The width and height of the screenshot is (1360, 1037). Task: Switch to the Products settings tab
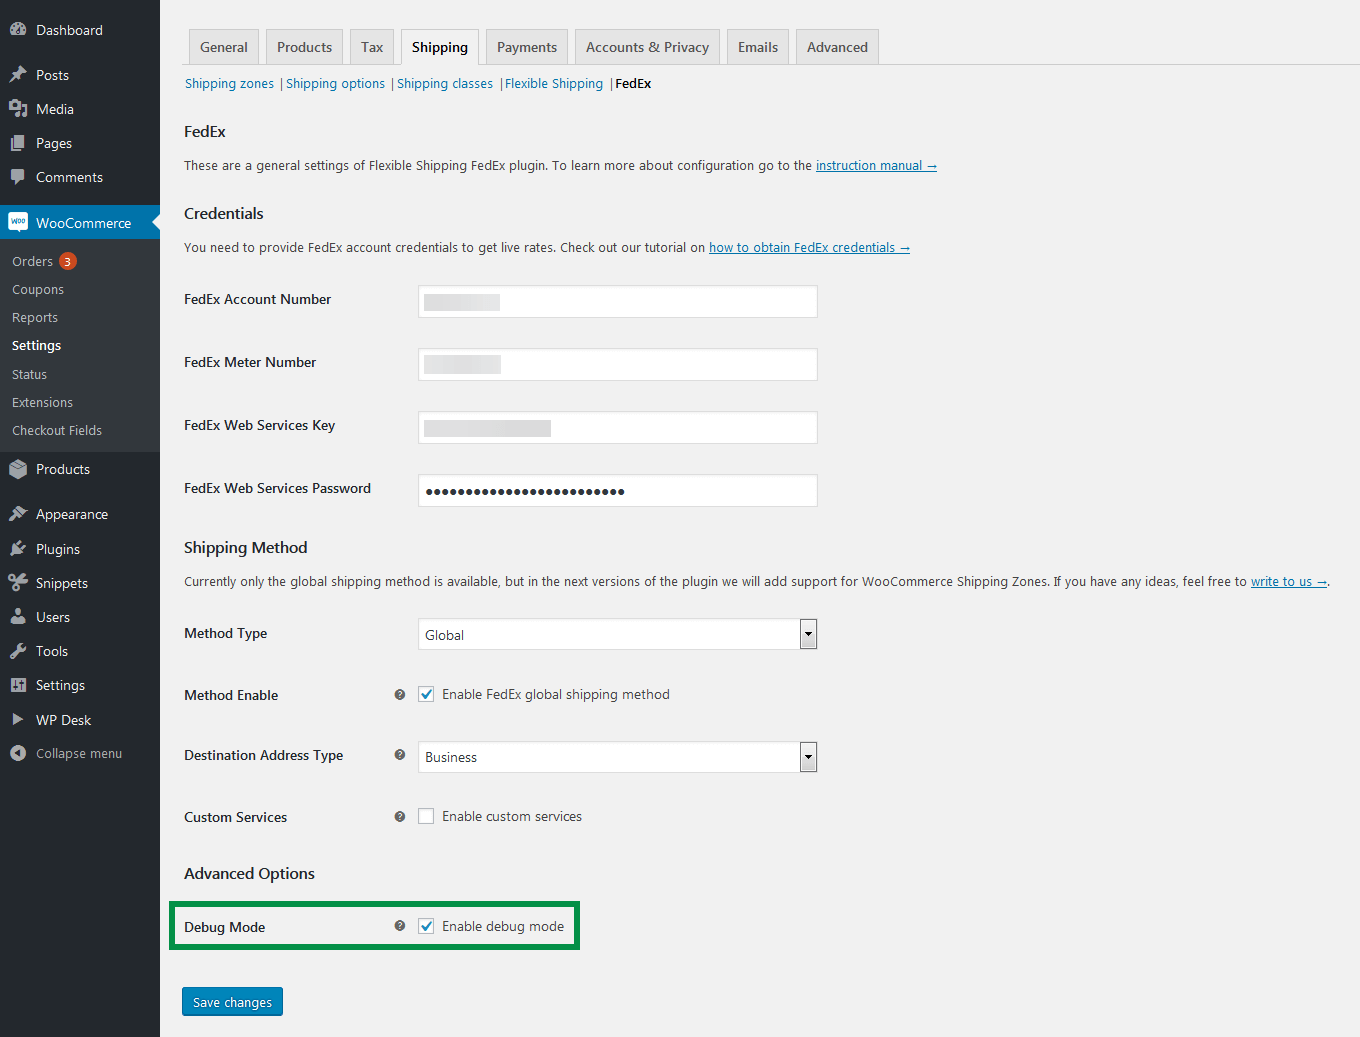coord(304,47)
